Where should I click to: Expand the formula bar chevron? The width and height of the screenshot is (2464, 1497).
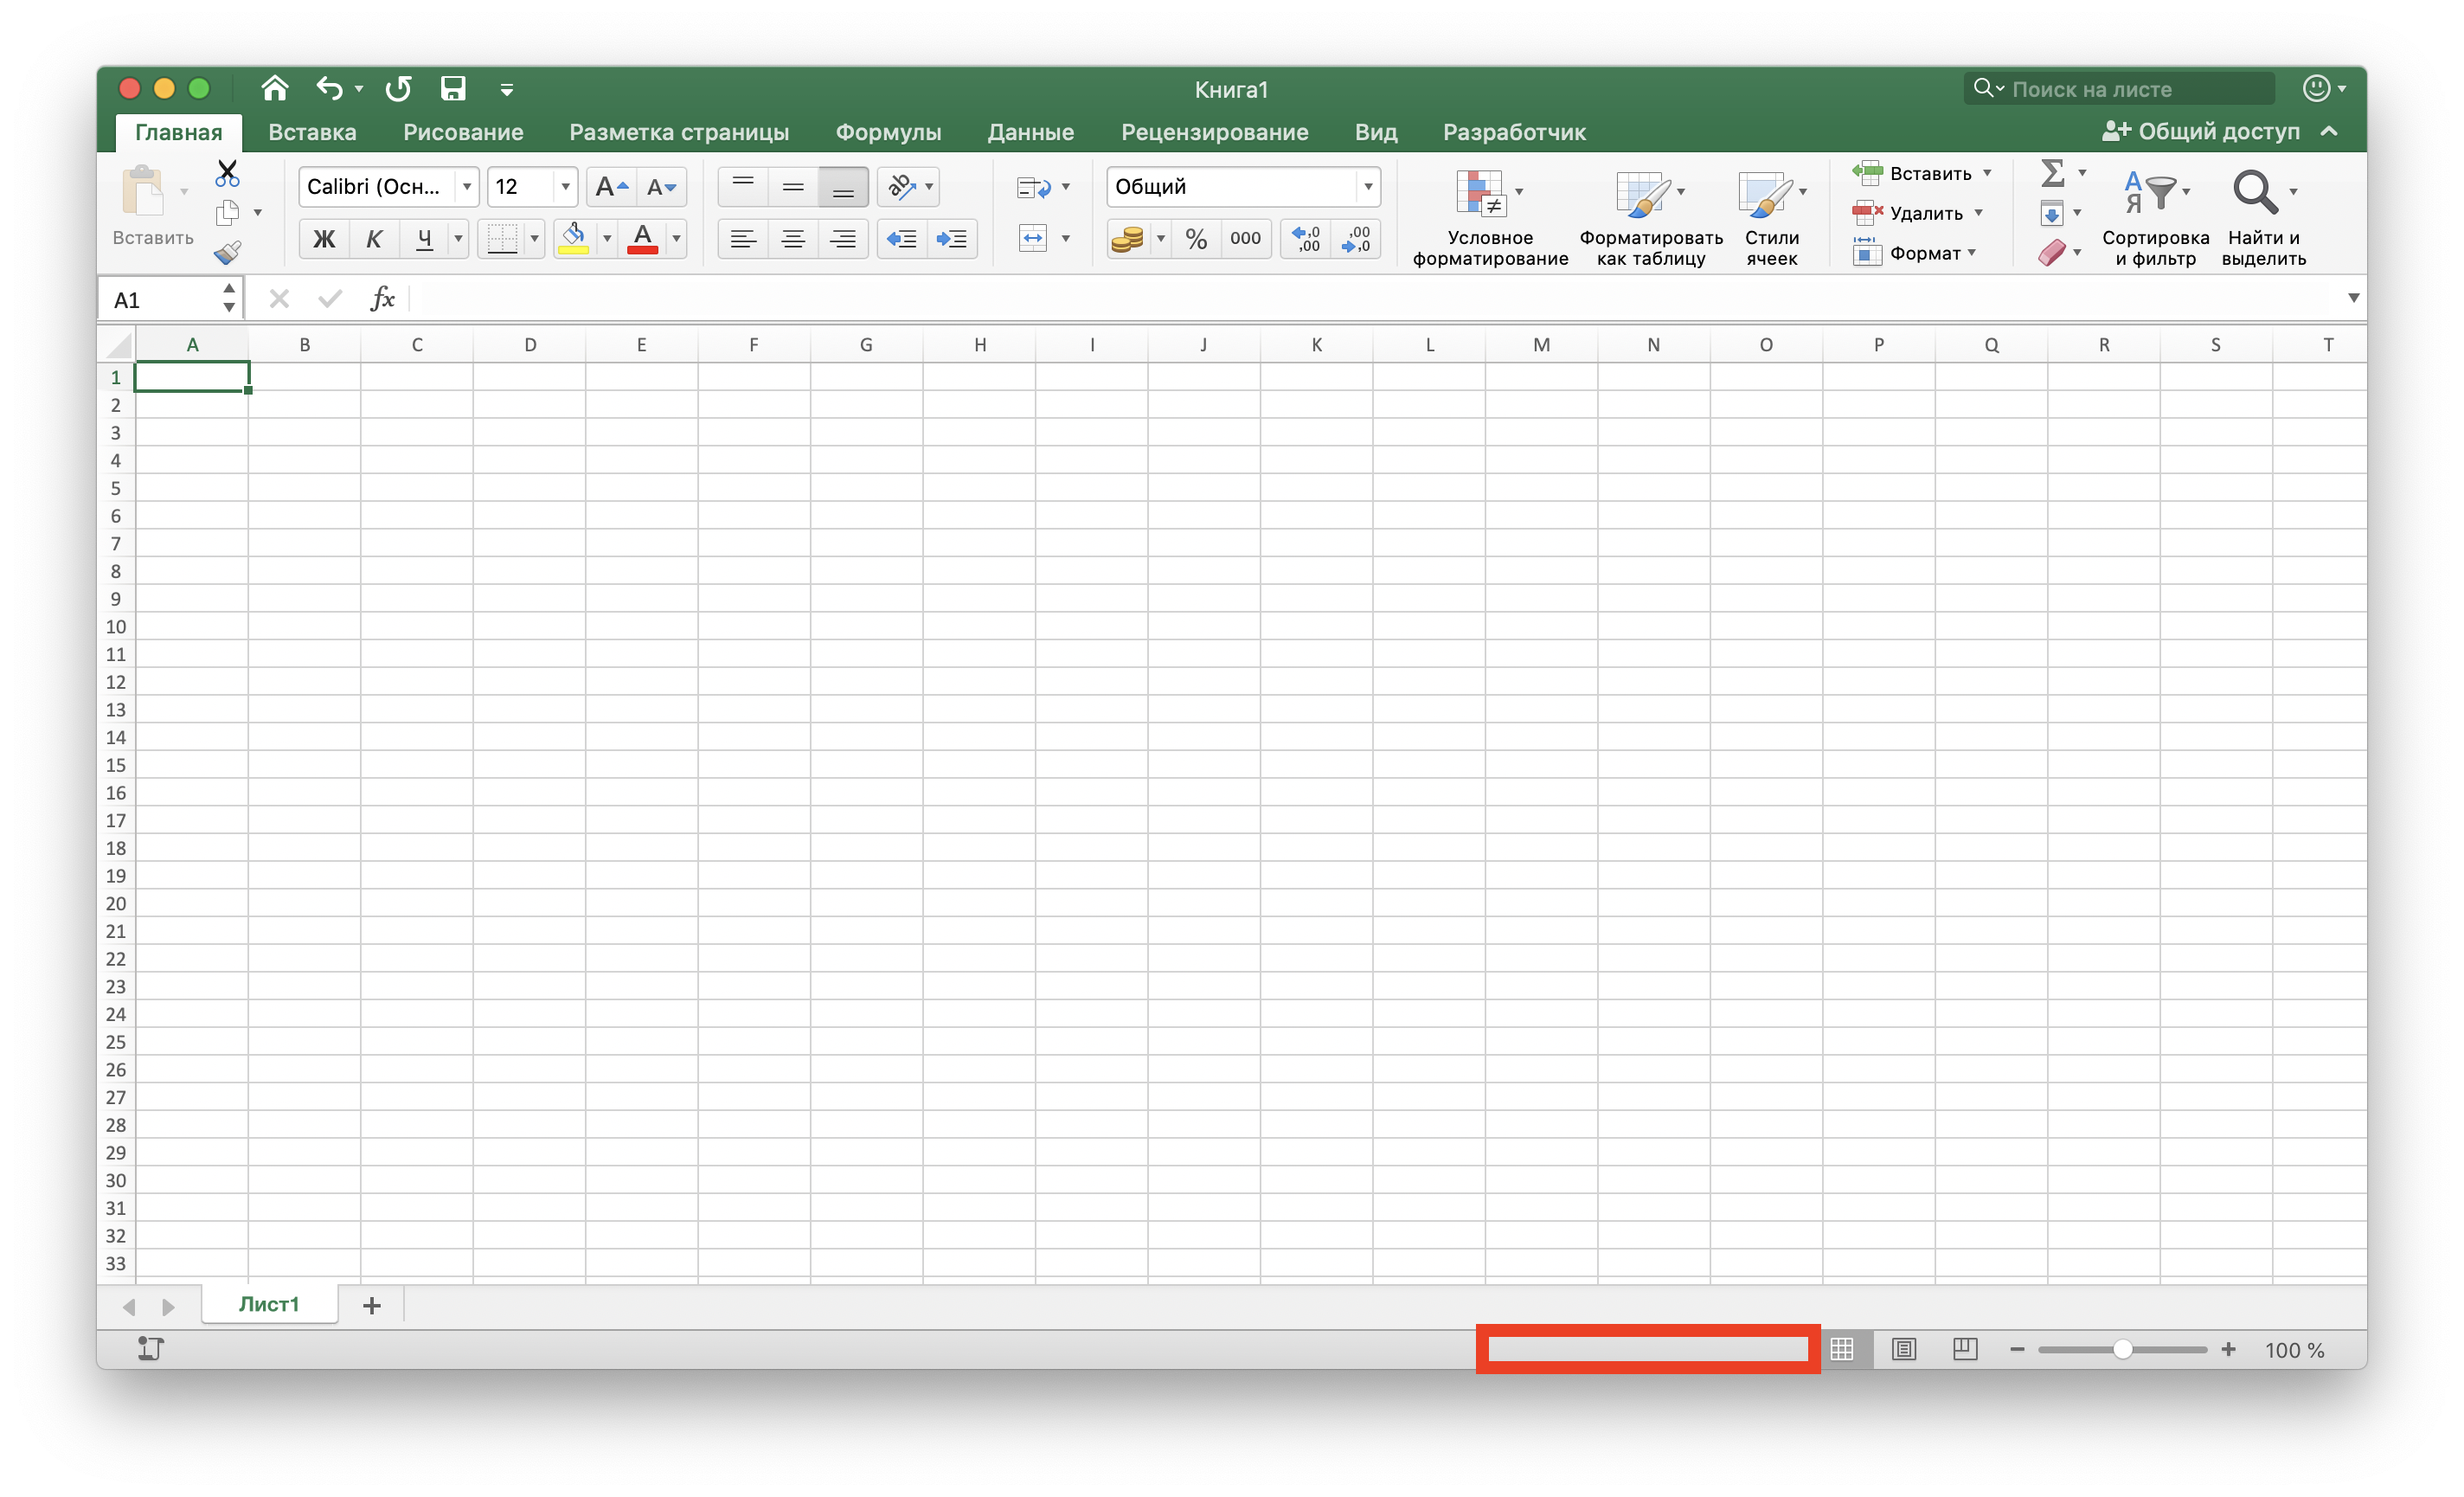[x=2354, y=298]
